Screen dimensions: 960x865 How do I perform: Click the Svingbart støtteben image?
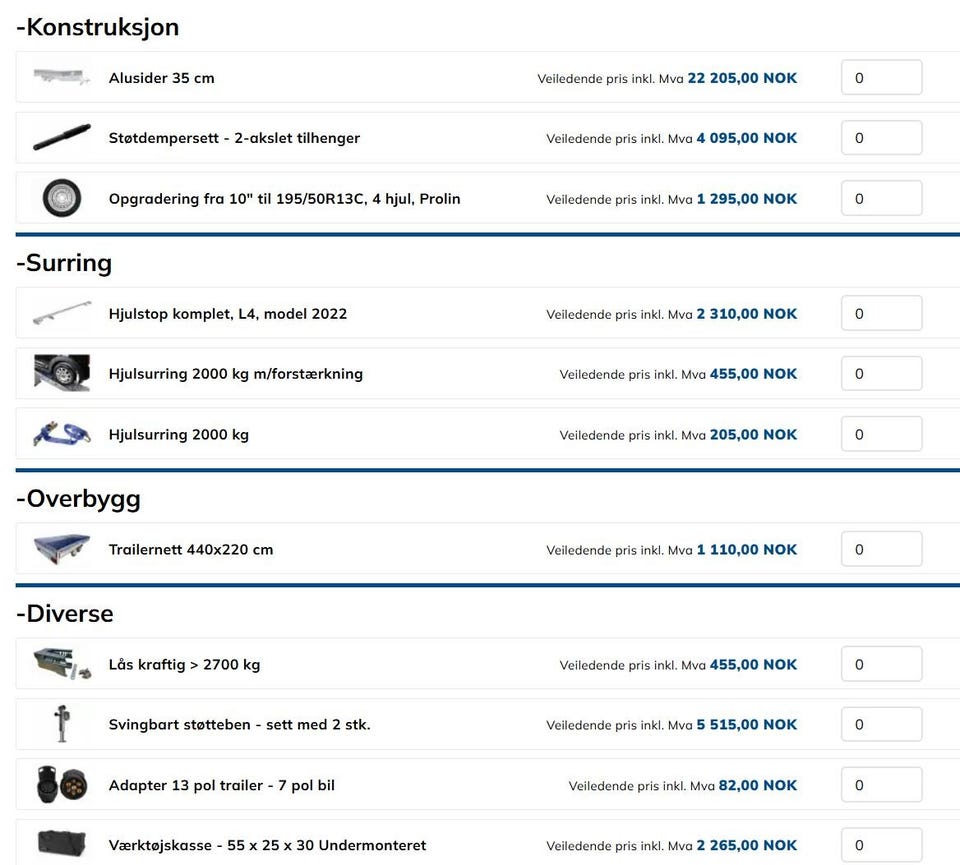62,724
